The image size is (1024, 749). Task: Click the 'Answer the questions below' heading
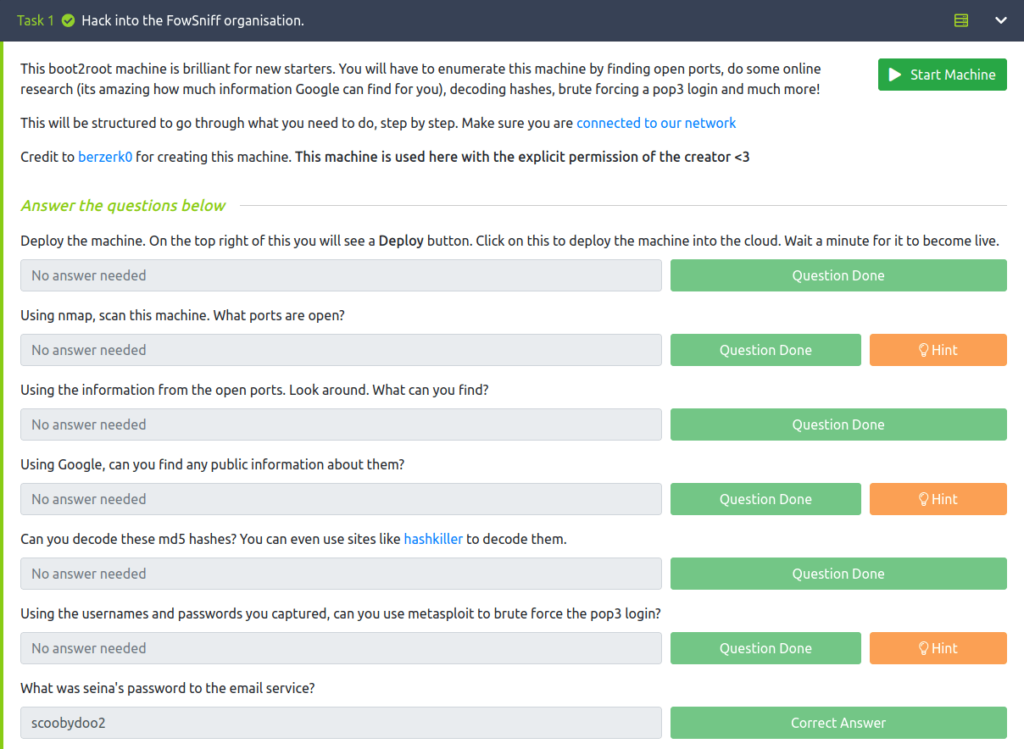pyautogui.click(x=123, y=206)
